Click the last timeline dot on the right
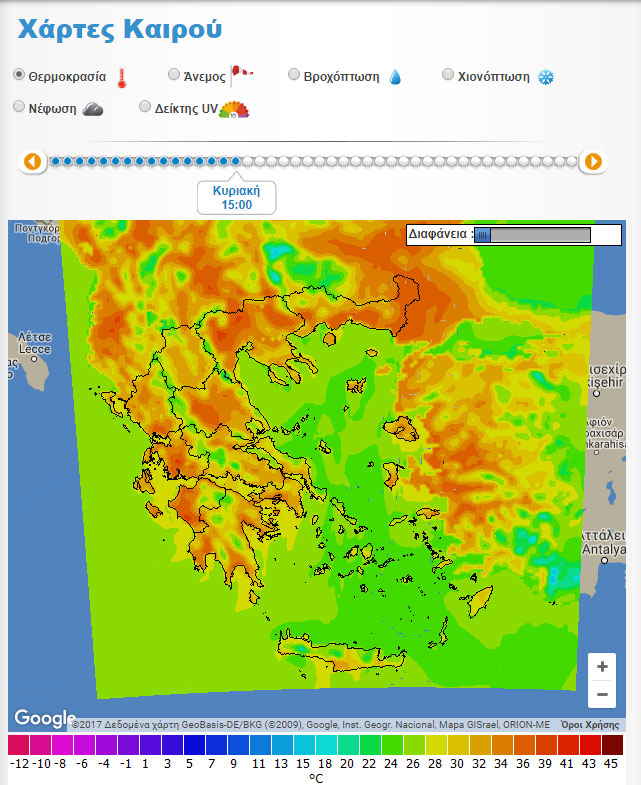Viewport: 641px width, 785px height. pos(571,161)
